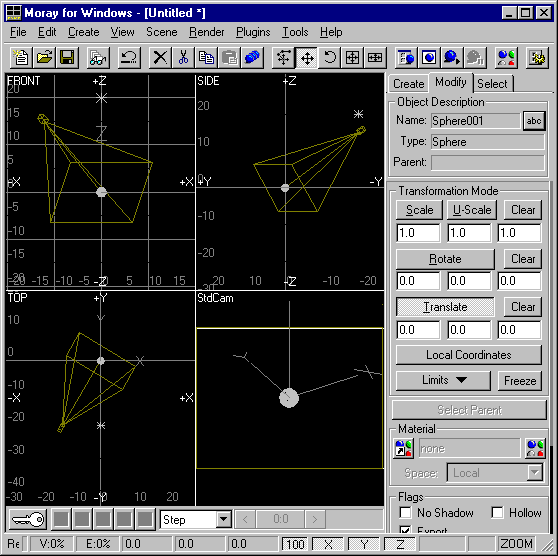Click the car/glasses icon next to Save
The height and width of the screenshot is (556, 558).
[x=98, y=57]
